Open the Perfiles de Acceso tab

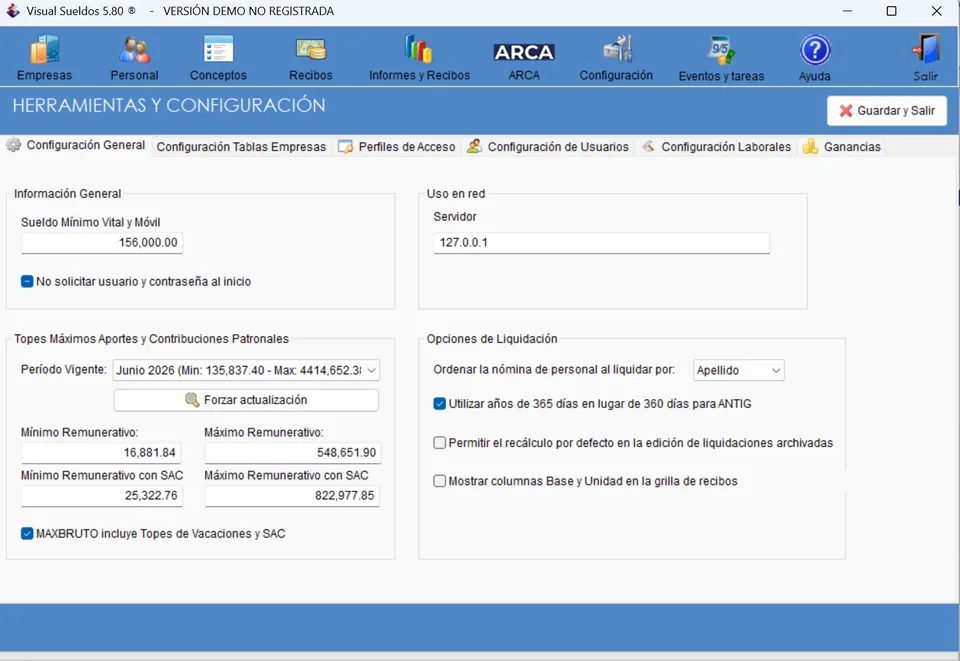(x=397, y=147)
